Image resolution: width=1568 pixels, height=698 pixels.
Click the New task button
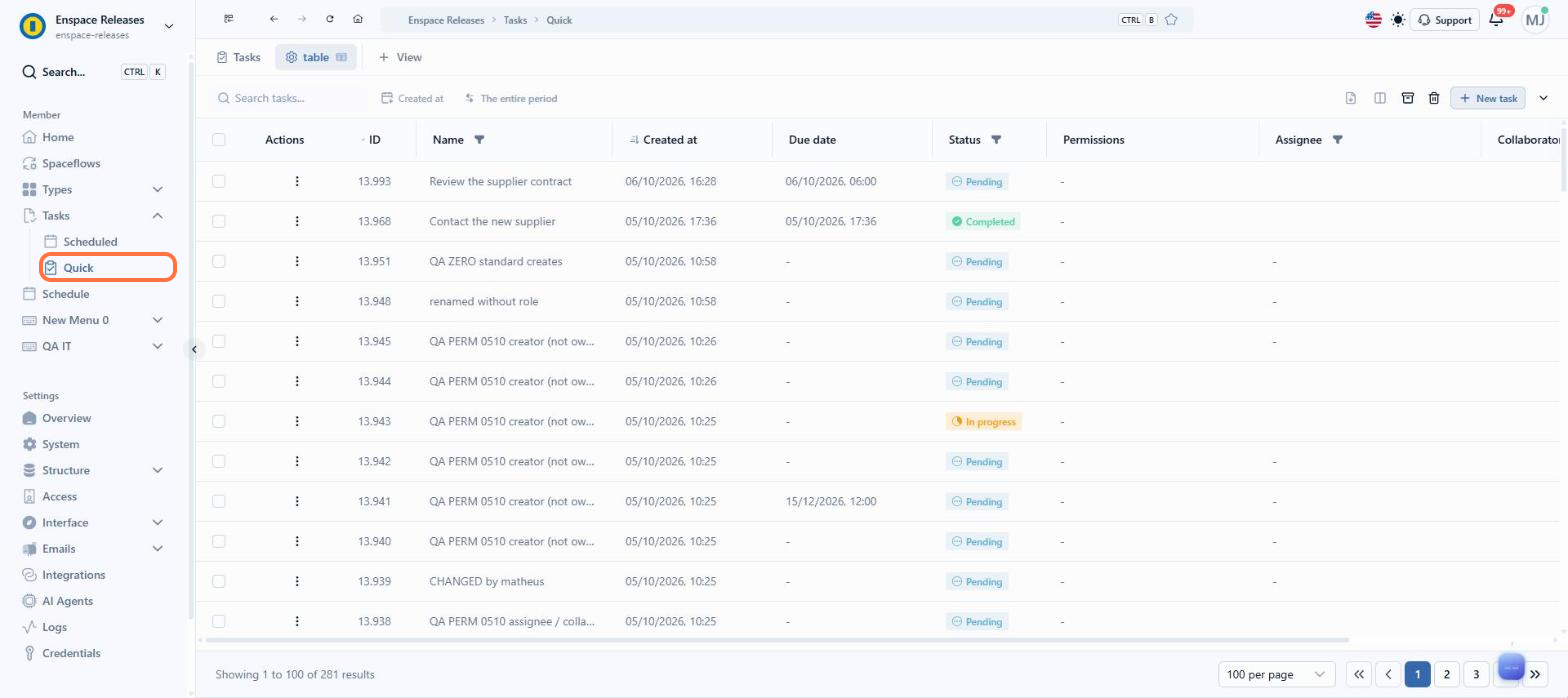(x=1488, y=98)
